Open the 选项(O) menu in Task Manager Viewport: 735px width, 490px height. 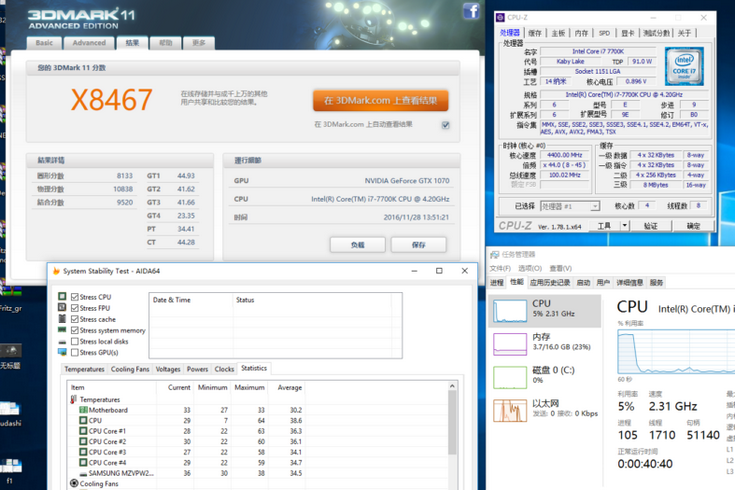click(x=530, y=268)
